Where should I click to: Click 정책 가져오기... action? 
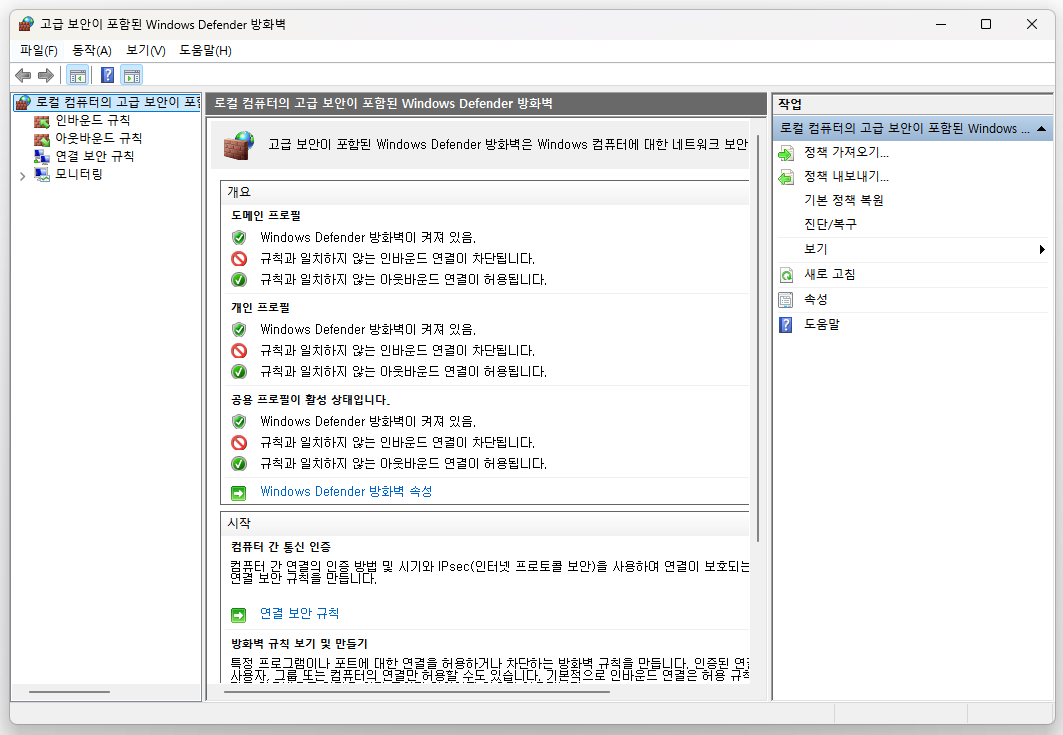846,153
